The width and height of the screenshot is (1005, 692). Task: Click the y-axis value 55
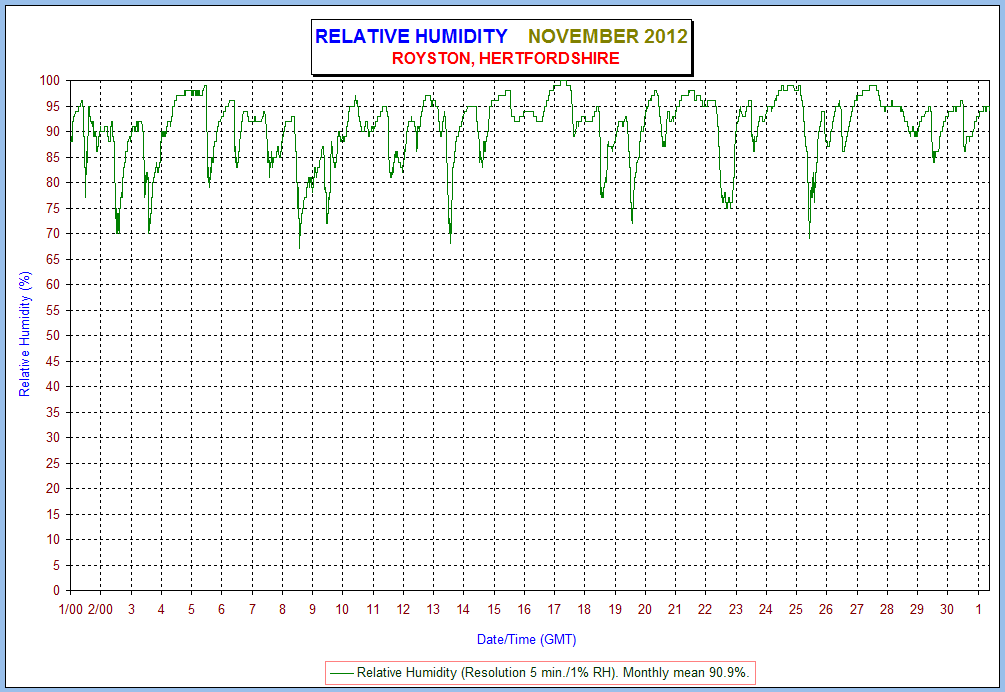point(53,310)
